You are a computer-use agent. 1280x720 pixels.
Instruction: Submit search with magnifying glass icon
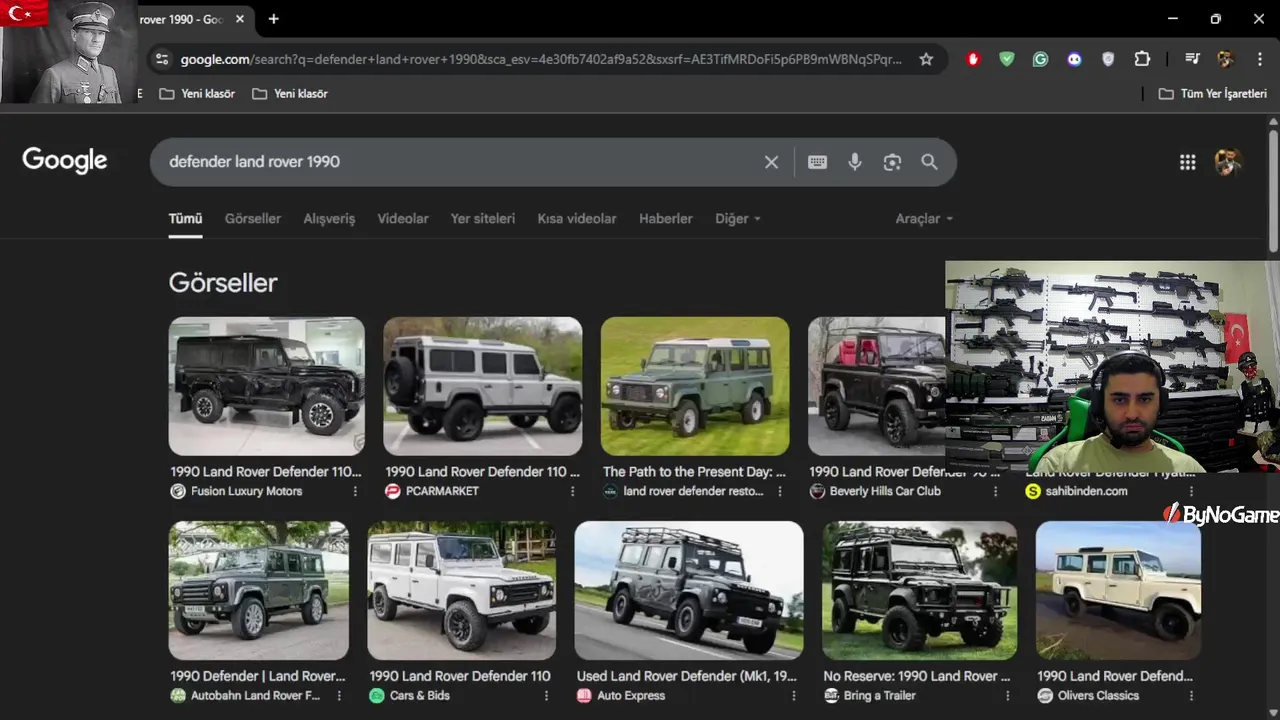point(929,162)
